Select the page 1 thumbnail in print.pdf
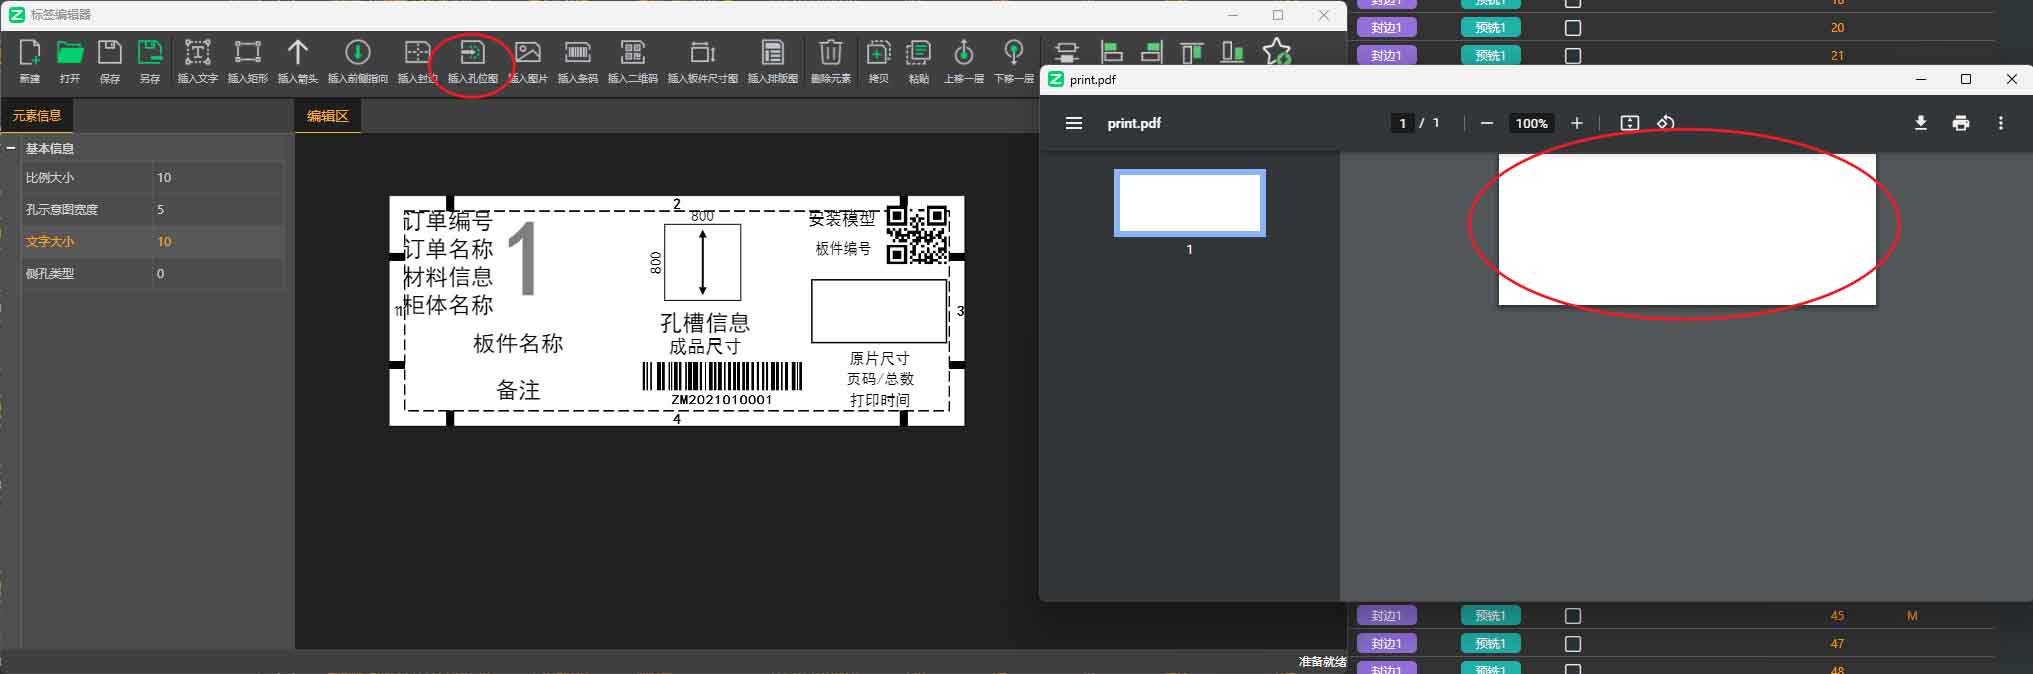The image size is (2033, 674). [x=1190, y=203]
